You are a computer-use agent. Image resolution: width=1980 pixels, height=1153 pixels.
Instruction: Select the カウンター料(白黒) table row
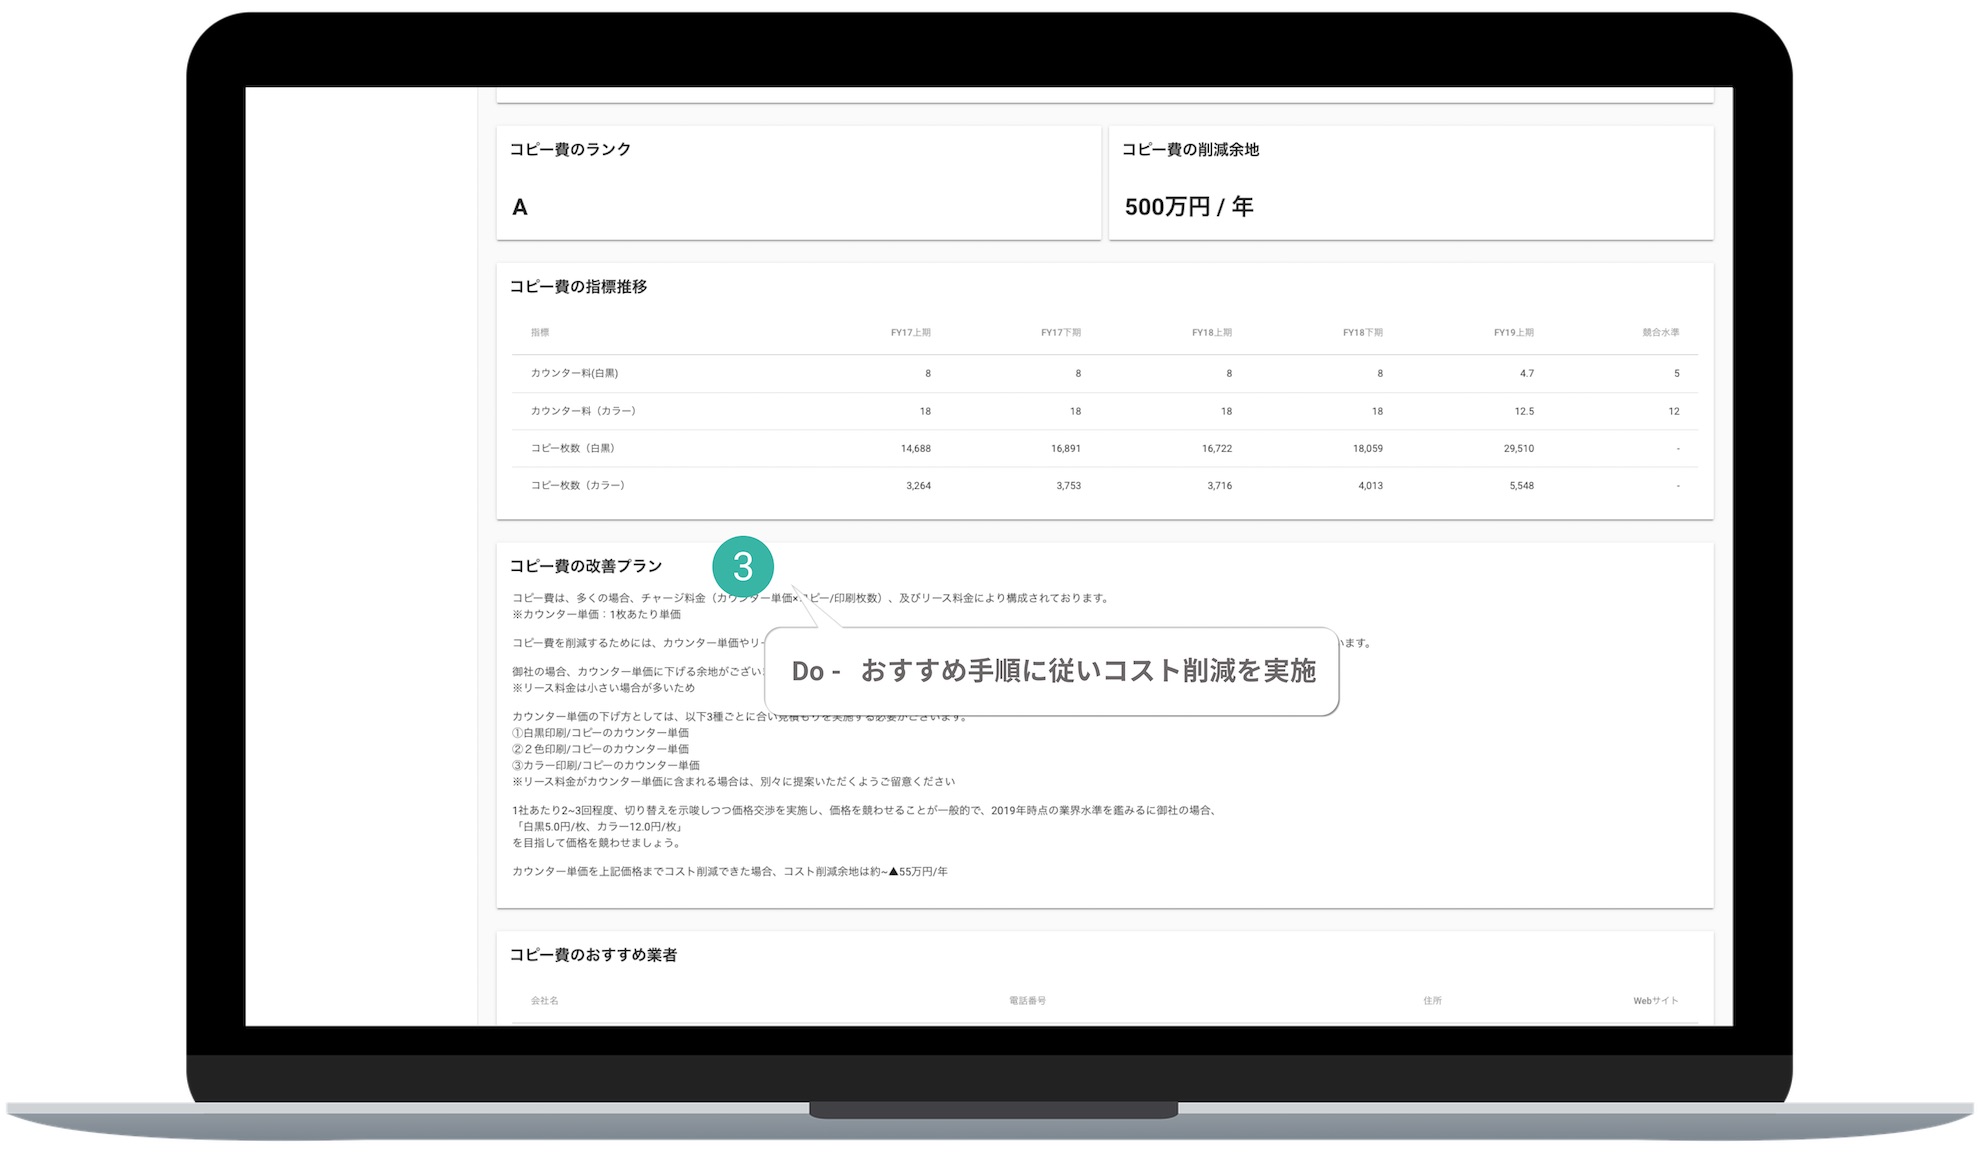click(x=574, y=373)
